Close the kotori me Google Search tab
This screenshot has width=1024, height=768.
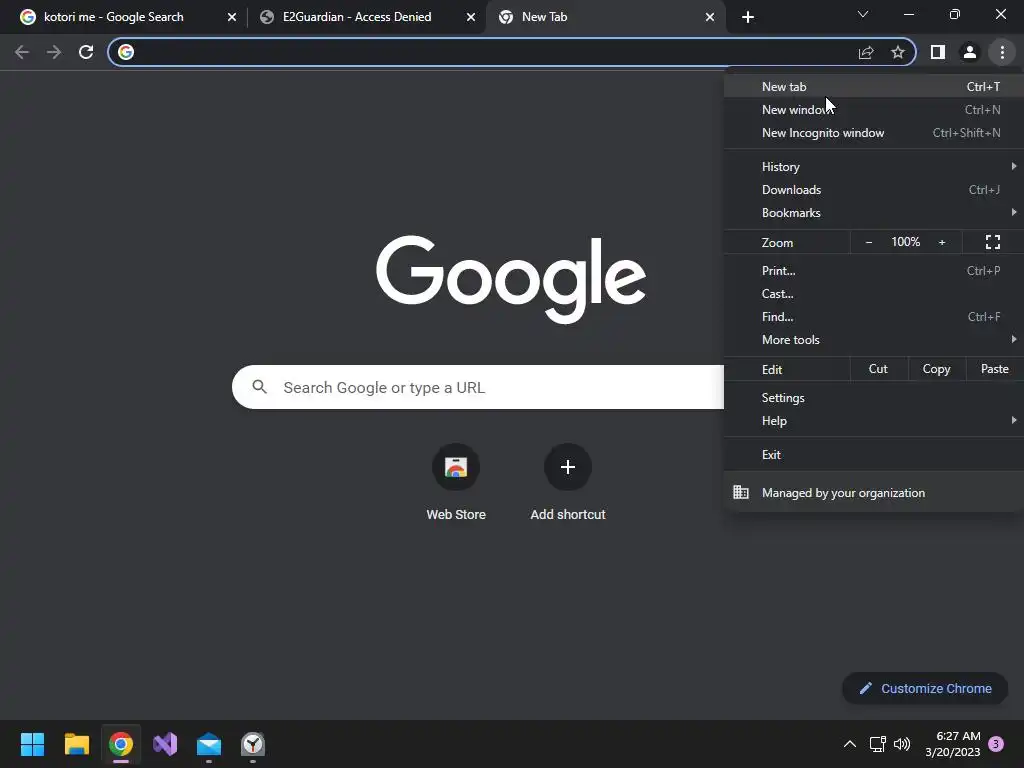point(232,17)
